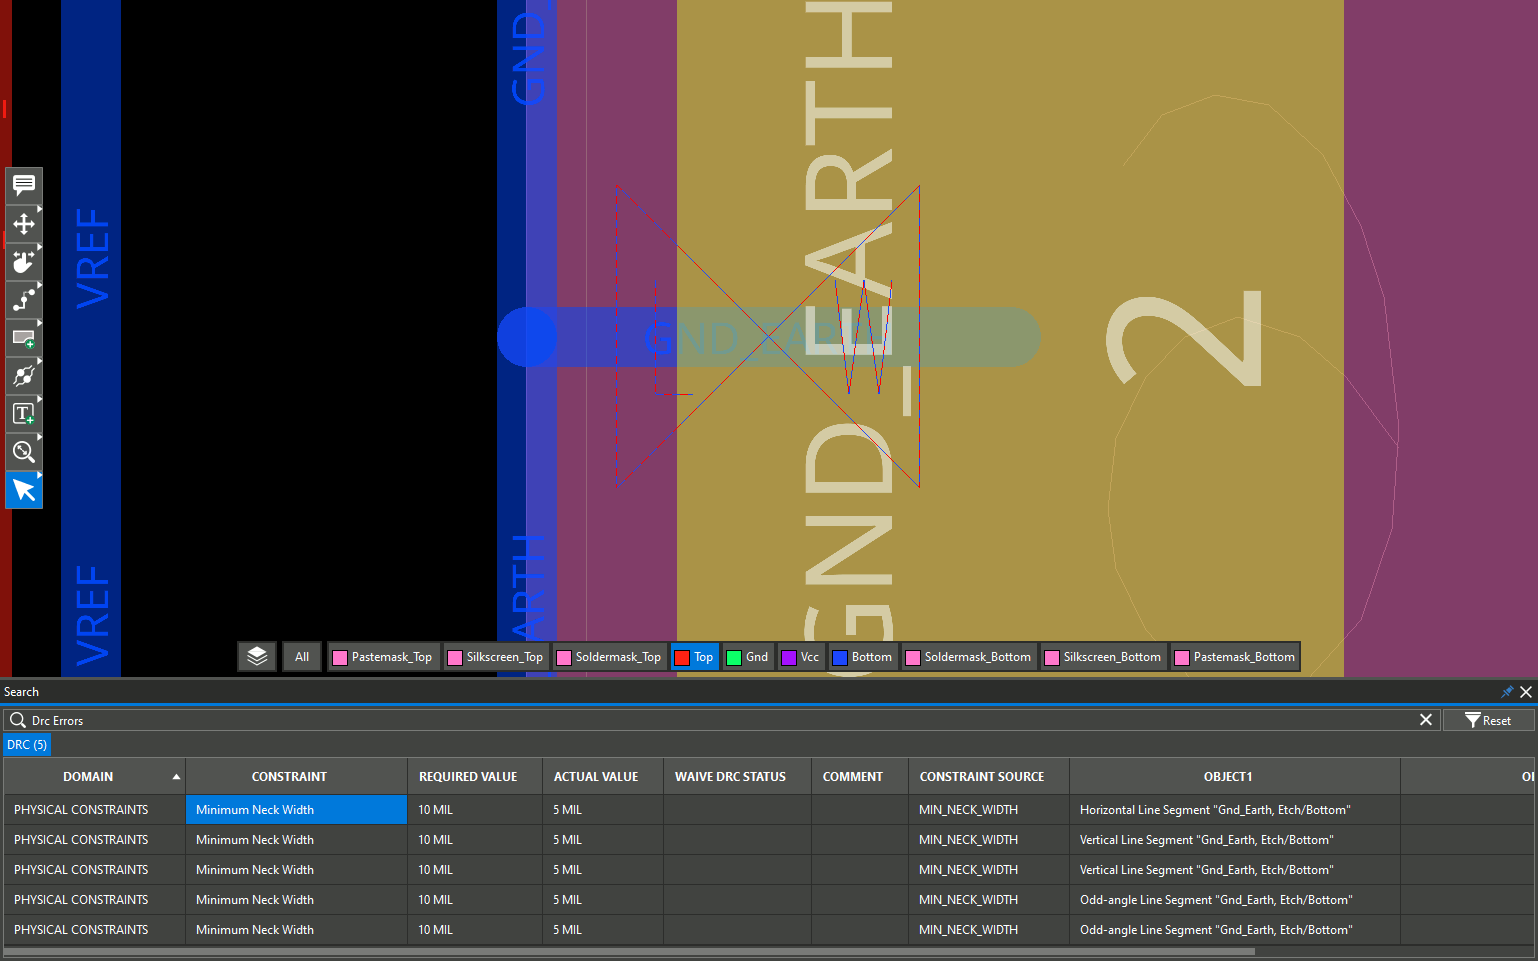This screenshot has height=961, width=1538.
Task: Select the All layers tab
Action: [x=302, y=656]
